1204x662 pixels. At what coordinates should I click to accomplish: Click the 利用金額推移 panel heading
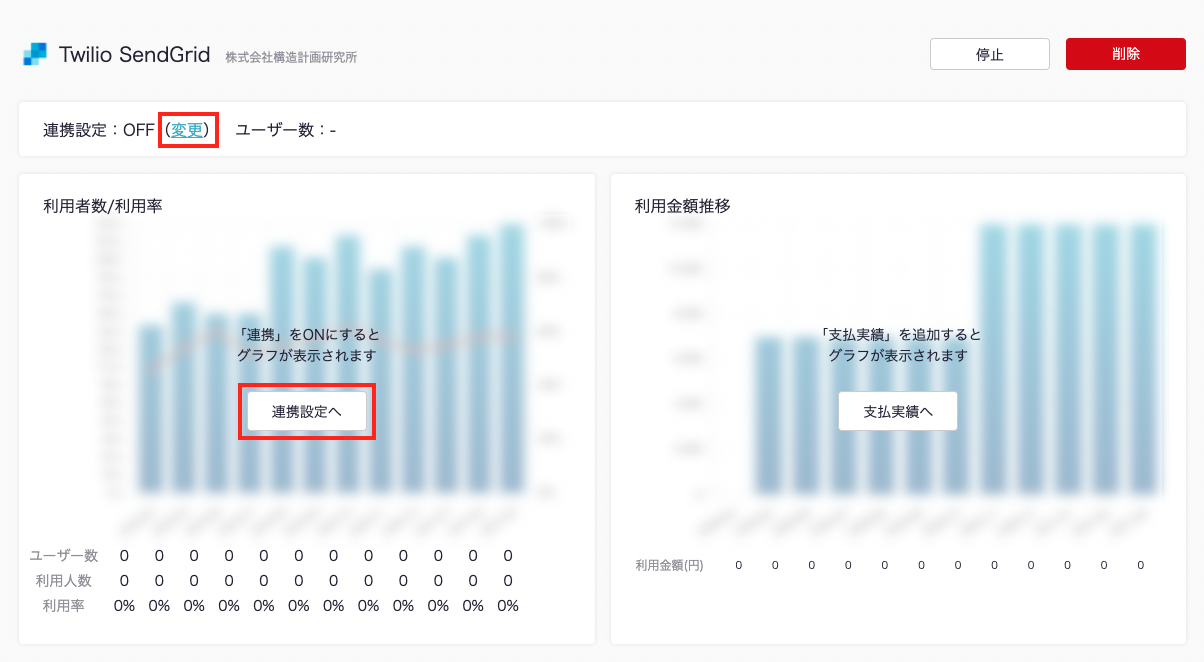[683, 206]
